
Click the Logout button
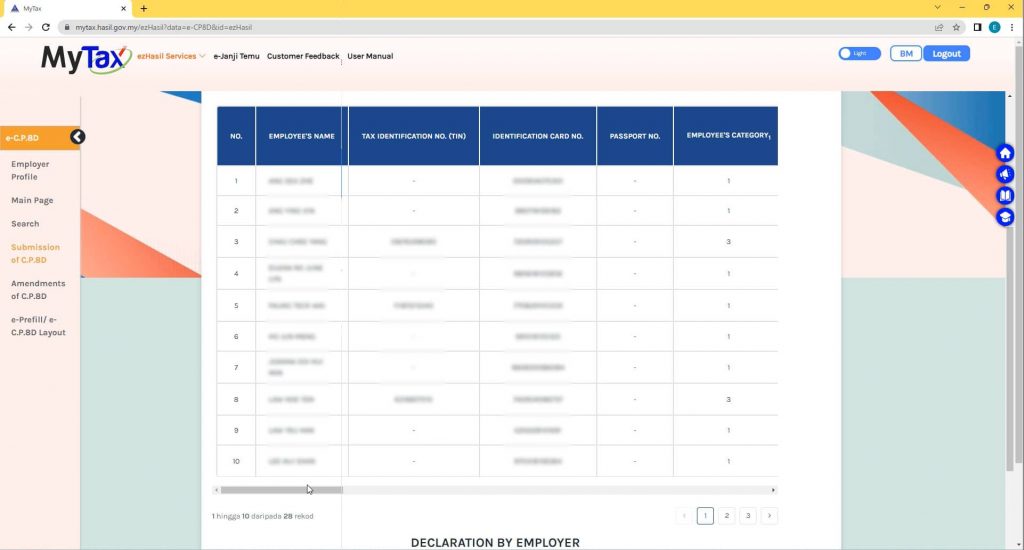pos(946,53)
